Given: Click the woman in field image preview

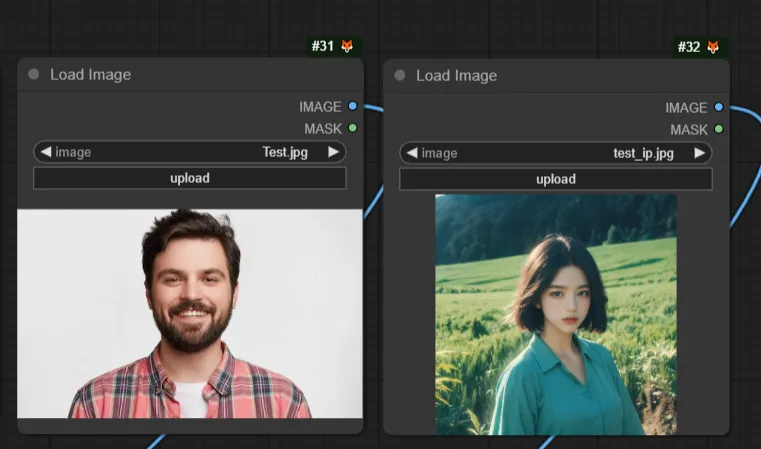Looking at the screenshot, I should point(556,314).
